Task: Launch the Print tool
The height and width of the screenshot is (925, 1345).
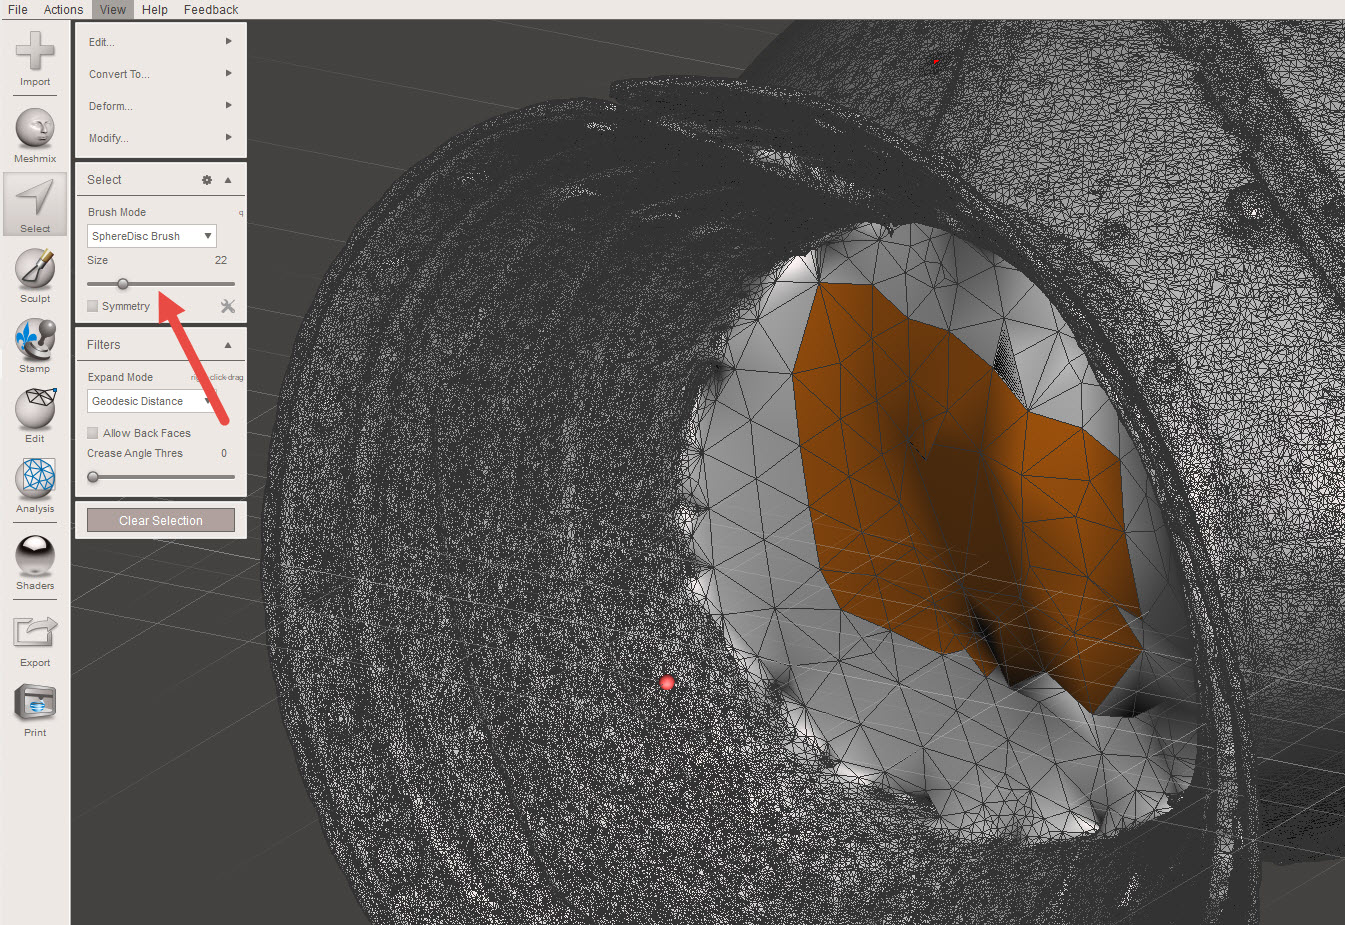Action: tap(35, 703)
